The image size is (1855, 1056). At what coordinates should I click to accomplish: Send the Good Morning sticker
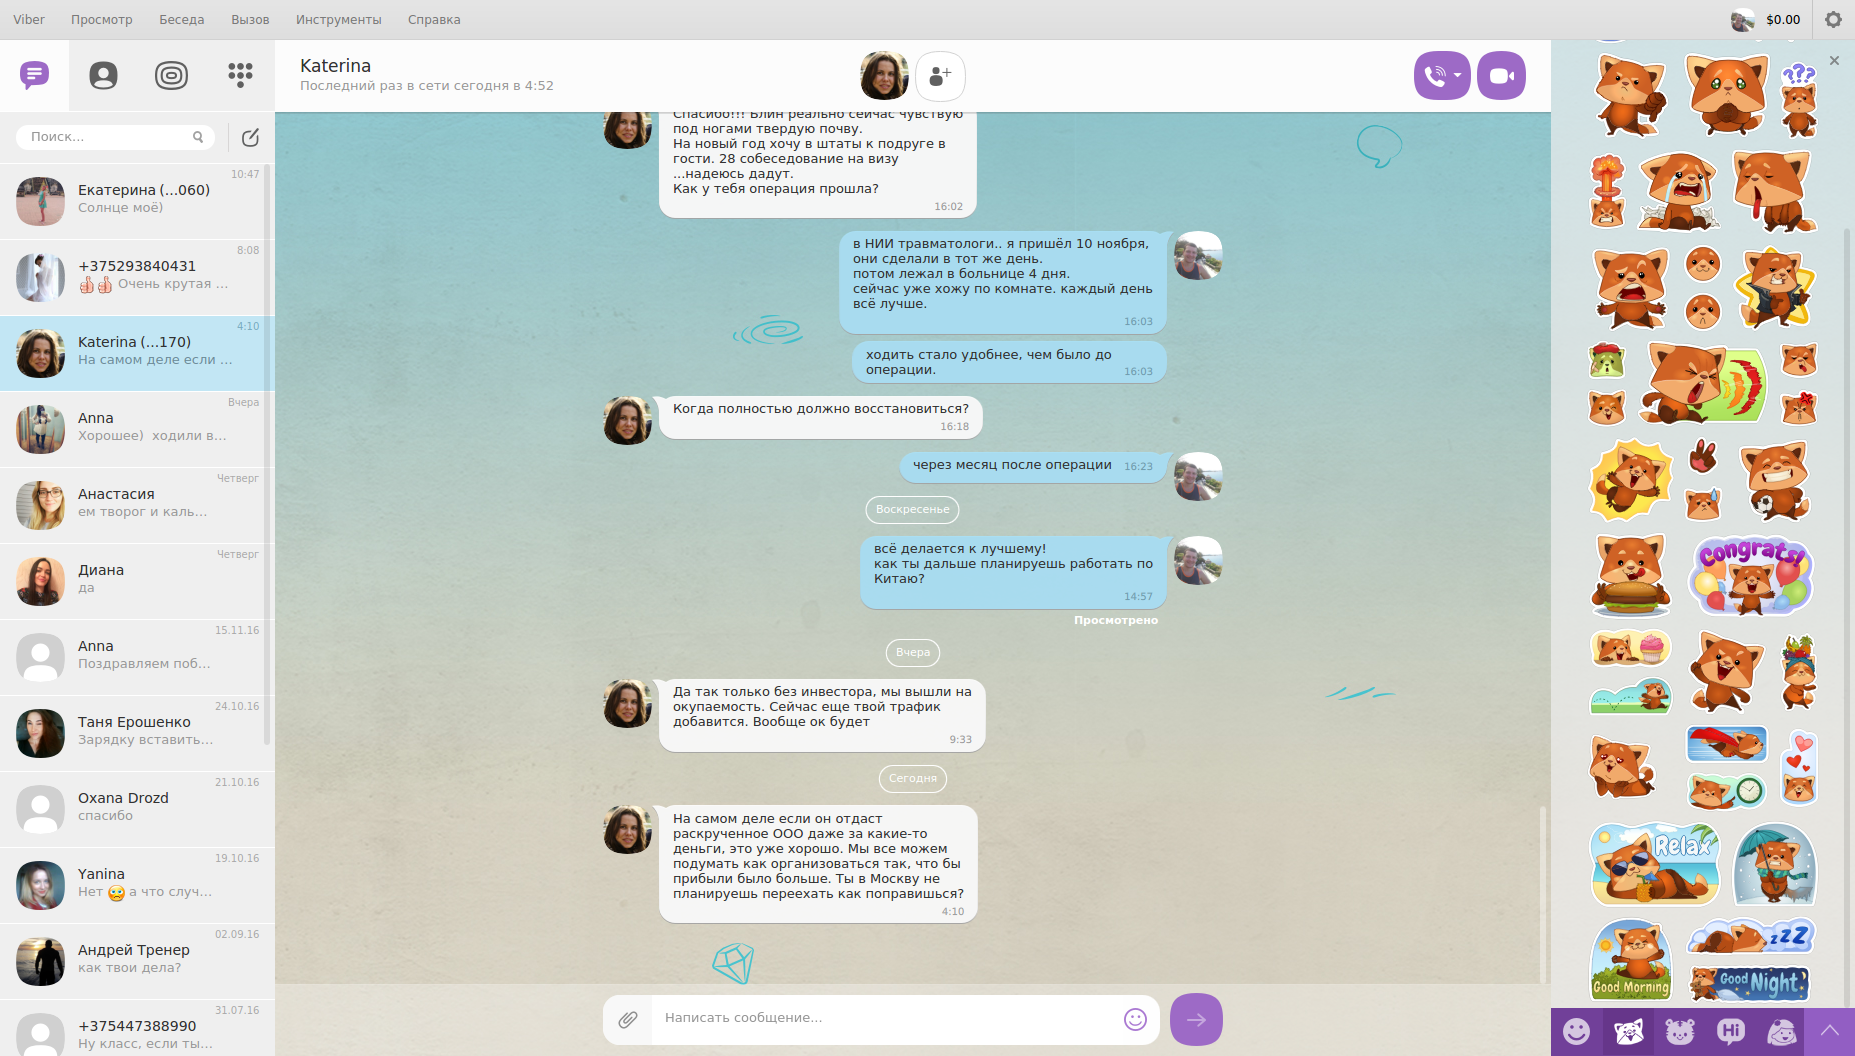pos(1630,961)
